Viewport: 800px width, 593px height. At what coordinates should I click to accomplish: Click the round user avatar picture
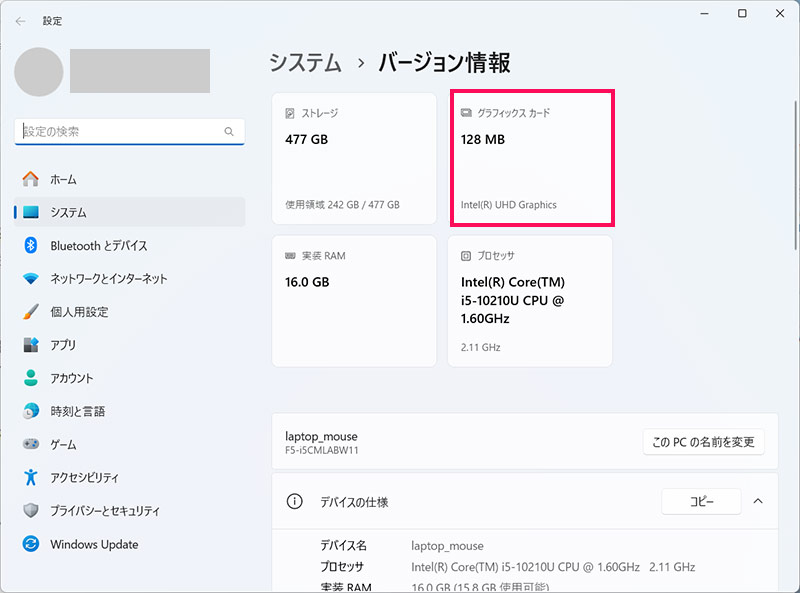click(x=39, y=72)
